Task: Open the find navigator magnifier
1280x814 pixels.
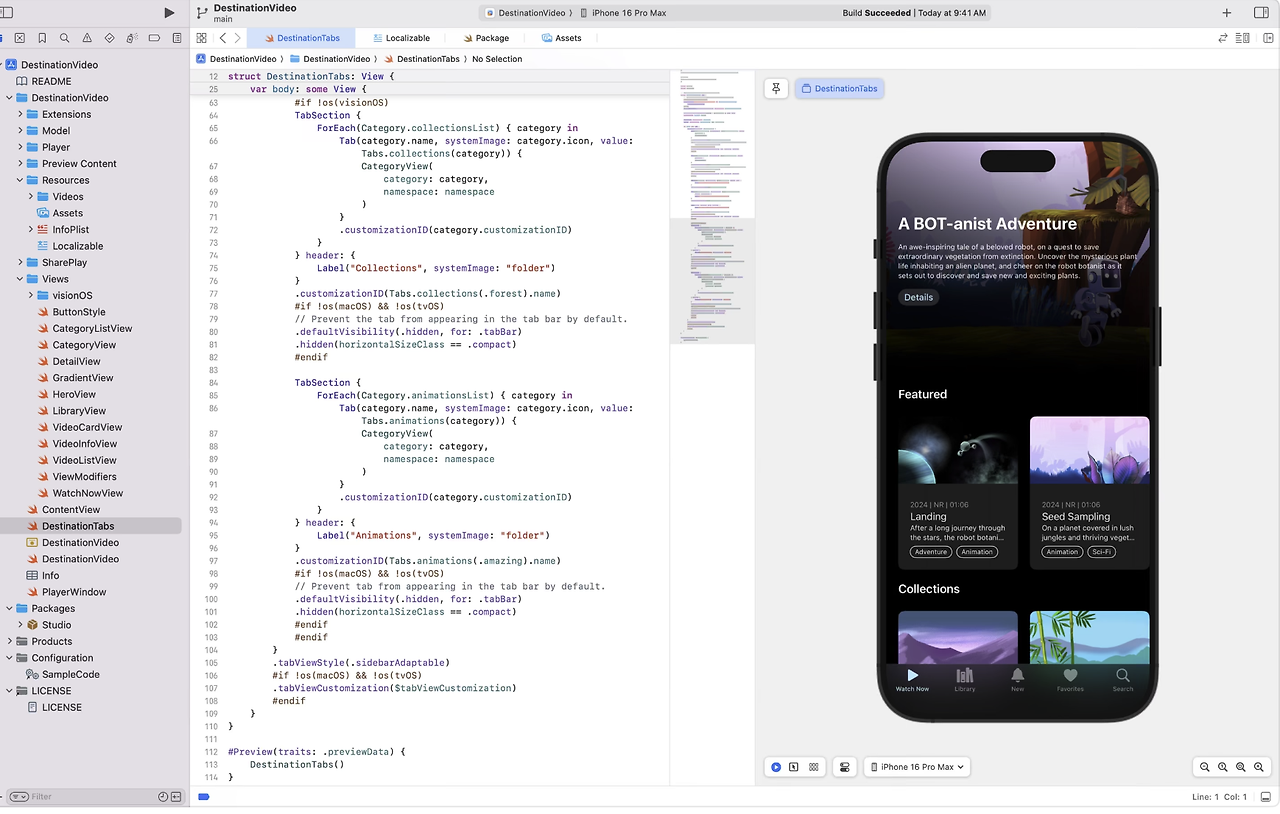Action: point(64,38)
